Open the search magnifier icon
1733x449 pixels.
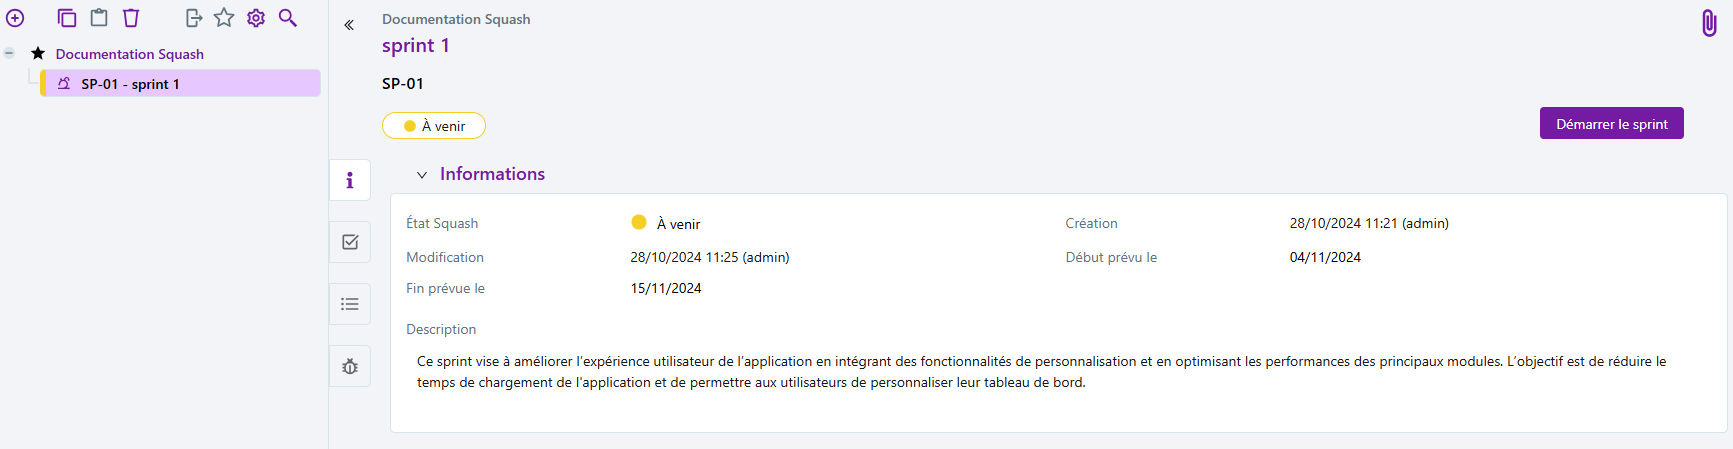pos(288,18)
